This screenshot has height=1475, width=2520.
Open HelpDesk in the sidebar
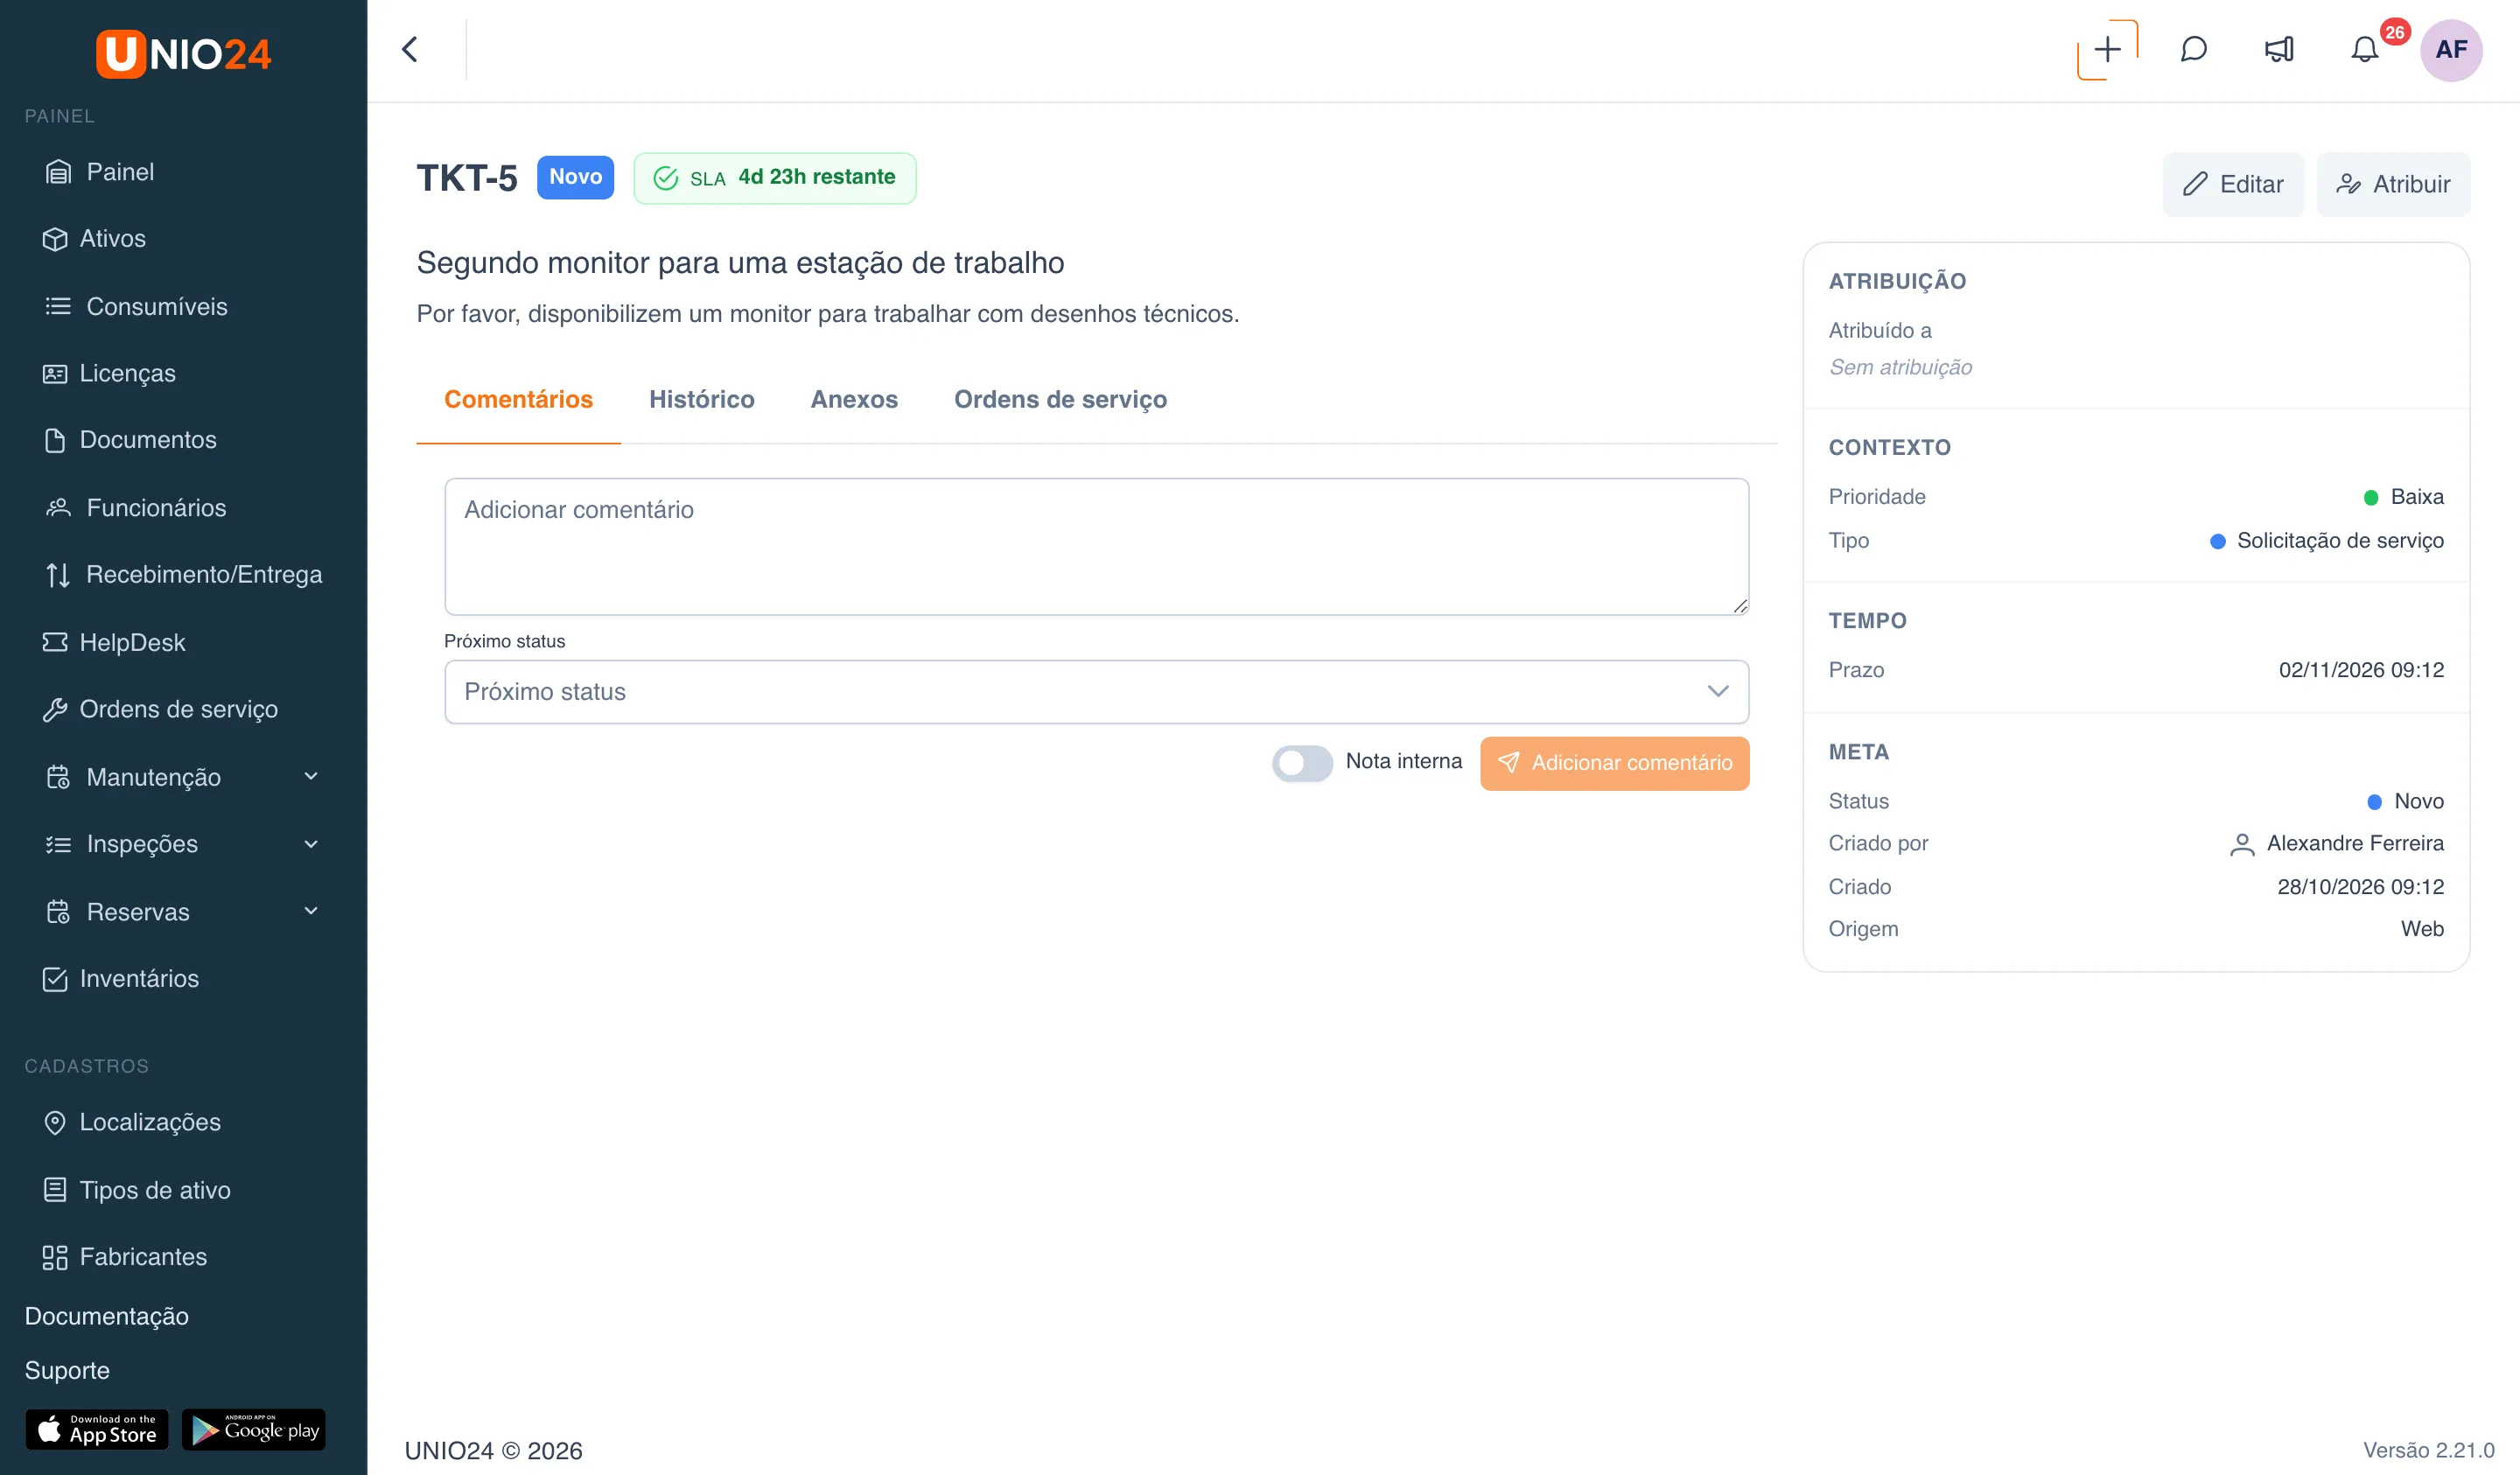[114, 642]
